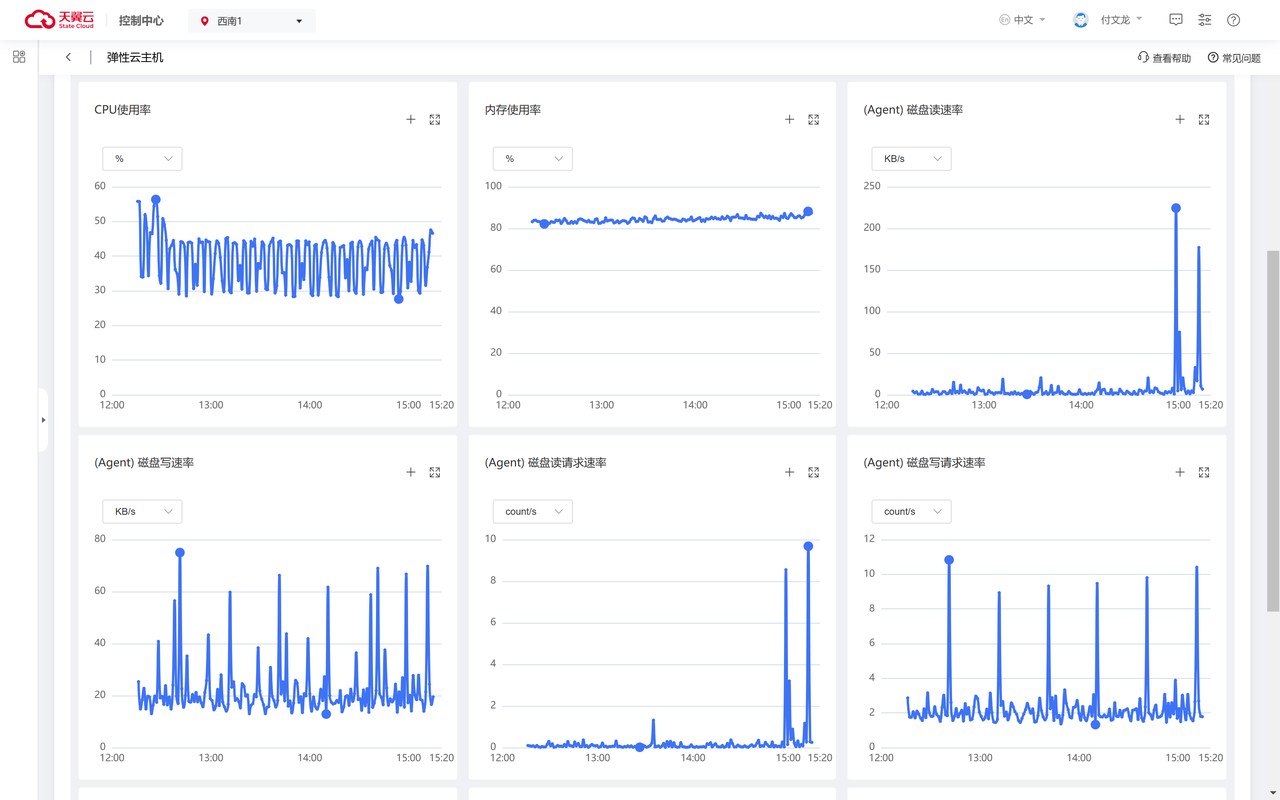The image size is (1280, 800).
Task: Click the scrollbar down arrow
Action: coord(1273,793)
